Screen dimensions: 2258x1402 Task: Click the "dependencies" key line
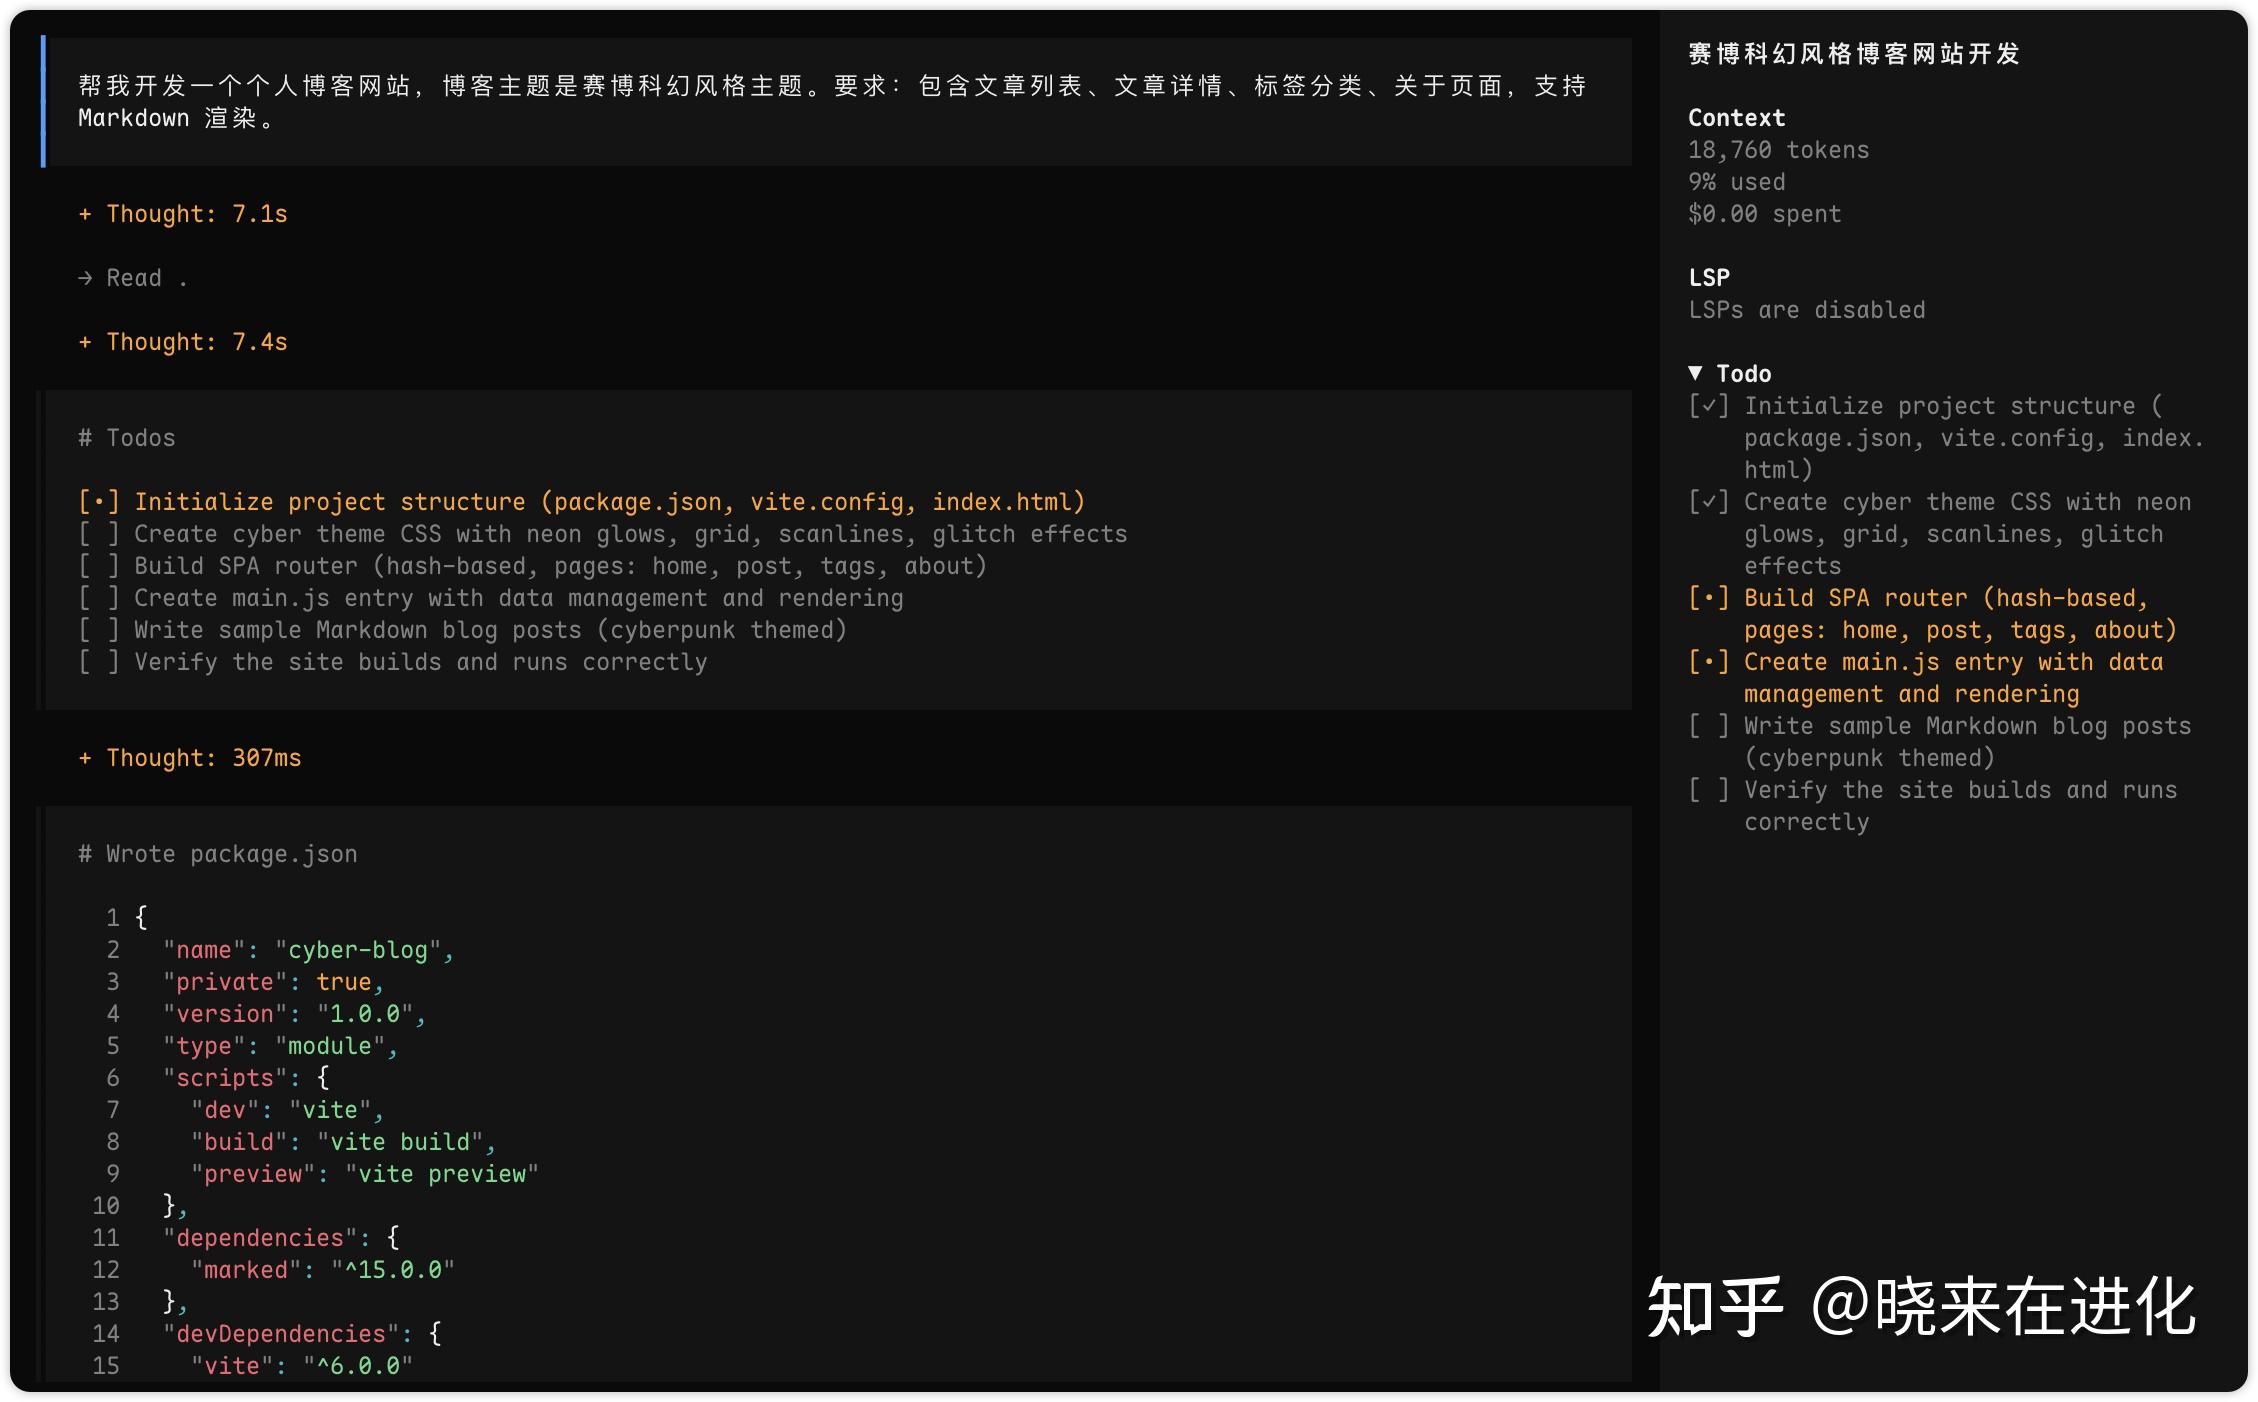pyautogui.click(x=280, y=1238)
